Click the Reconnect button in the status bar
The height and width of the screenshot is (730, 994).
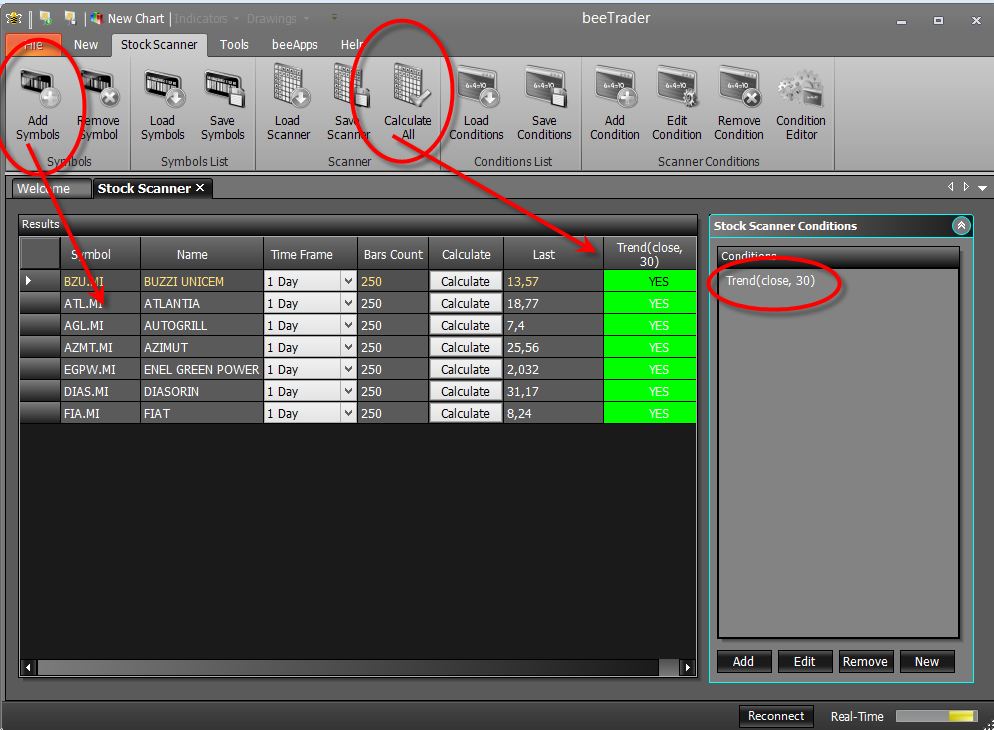coord(776,716)
